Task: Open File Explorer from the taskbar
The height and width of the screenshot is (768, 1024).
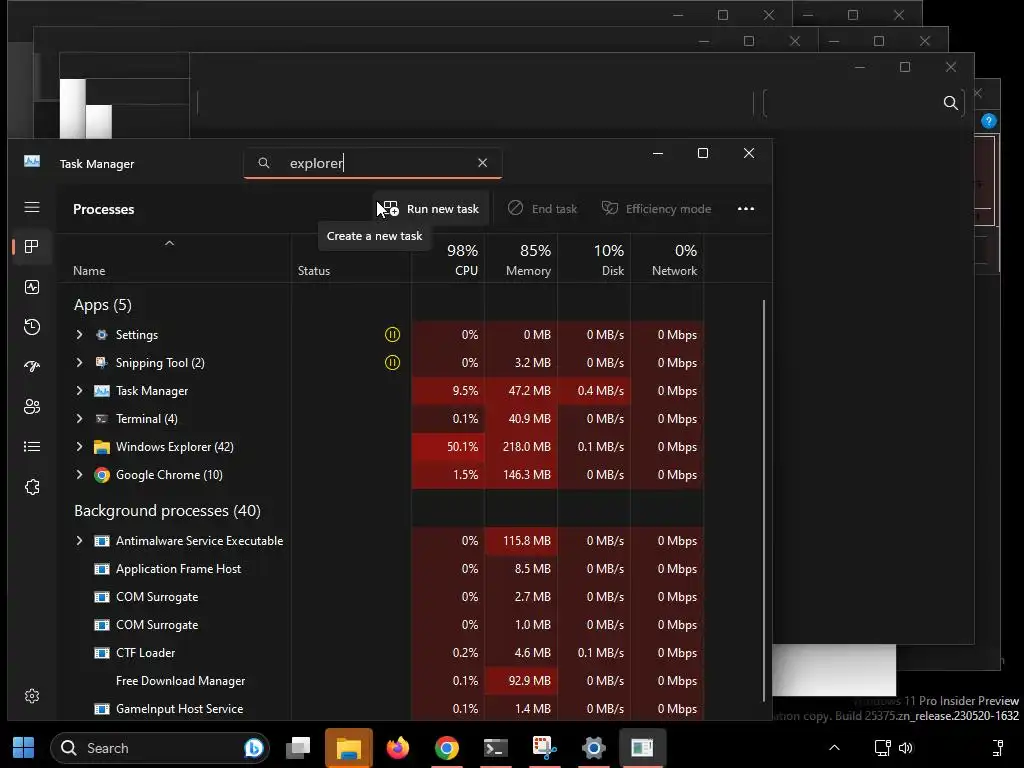Action: pos(349,748)
